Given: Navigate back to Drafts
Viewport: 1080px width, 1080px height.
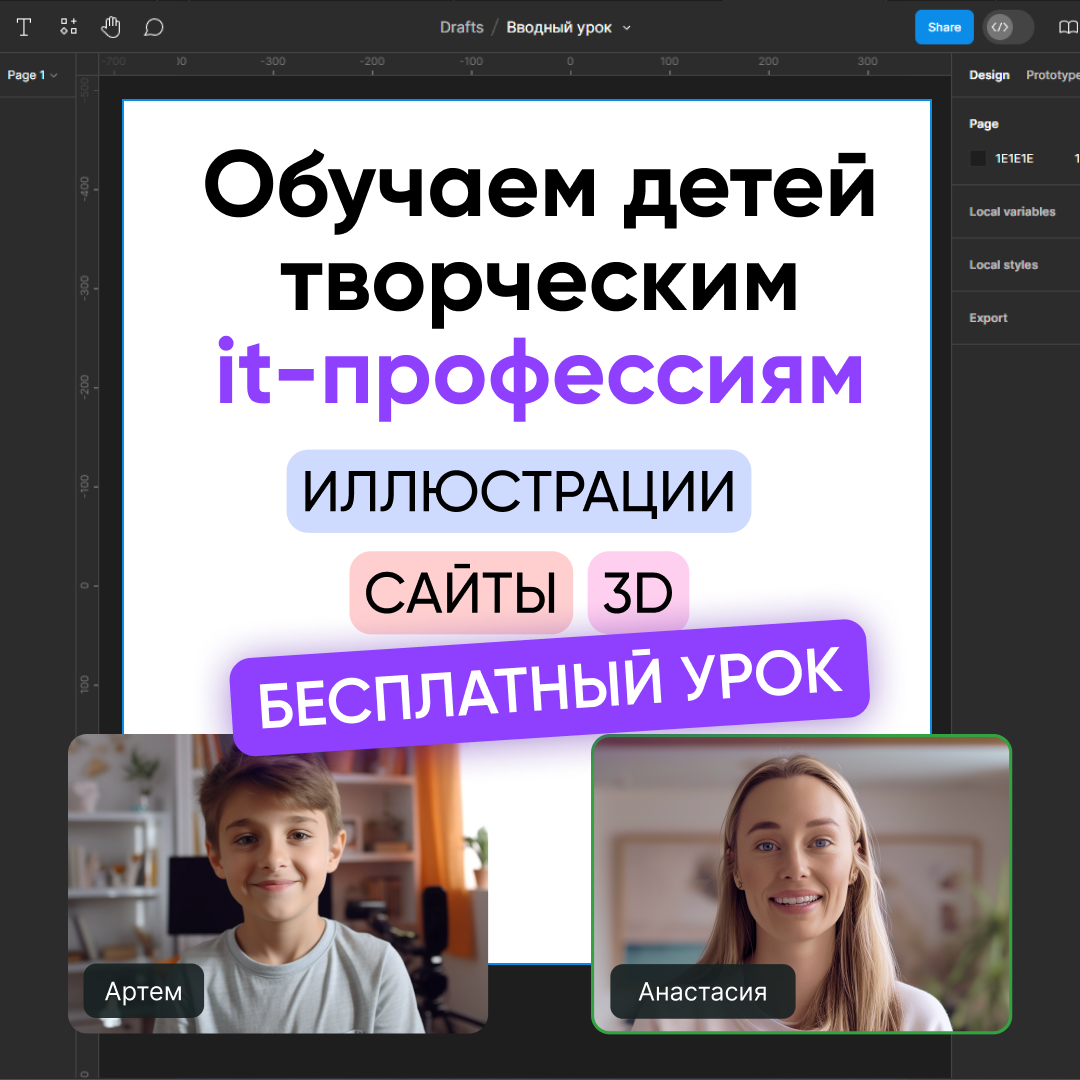Looking at the screenshot, I should tap(461, 27).
